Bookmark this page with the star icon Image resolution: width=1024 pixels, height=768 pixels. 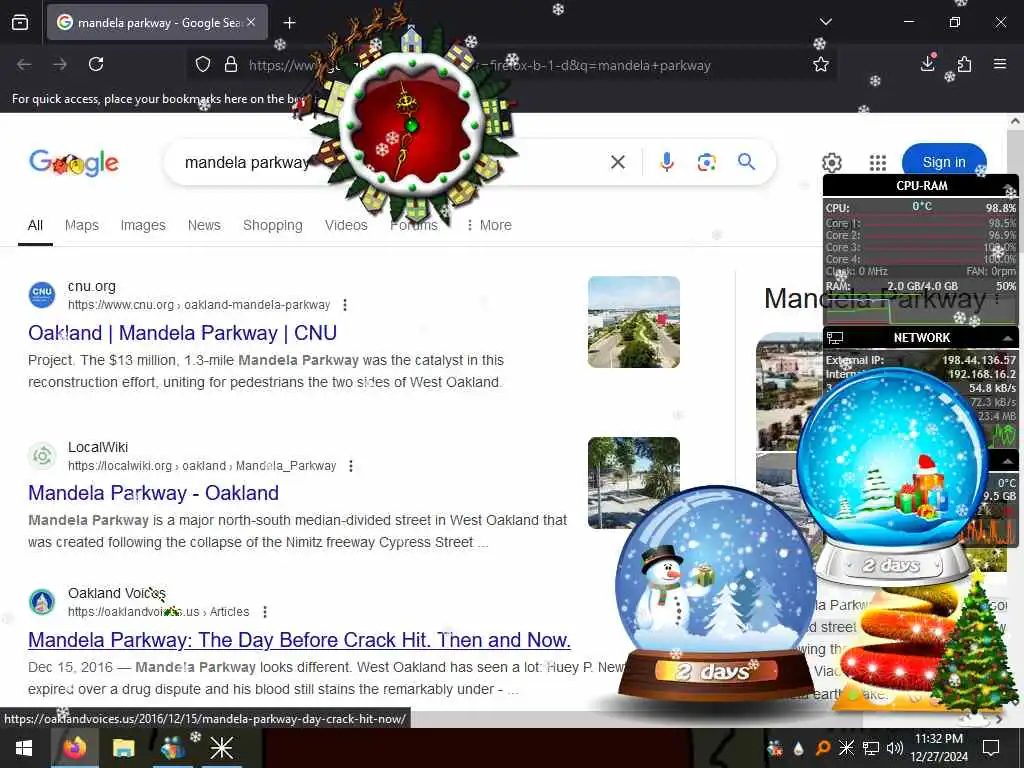[x=821, y=65]
